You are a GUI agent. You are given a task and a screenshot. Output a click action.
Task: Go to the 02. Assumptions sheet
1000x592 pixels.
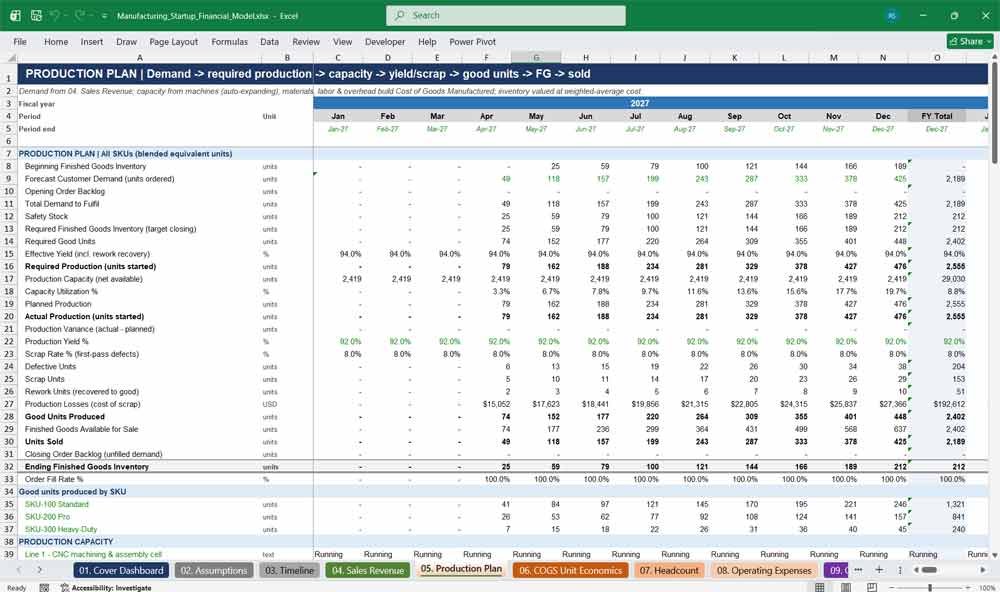[x=214, y=570]
